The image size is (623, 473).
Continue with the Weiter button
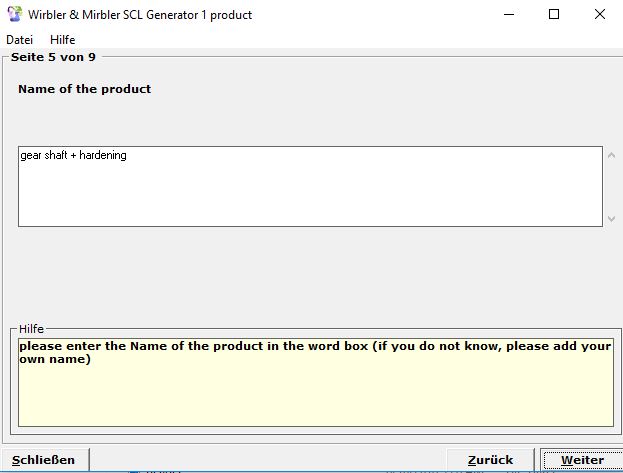click(581, 460)
